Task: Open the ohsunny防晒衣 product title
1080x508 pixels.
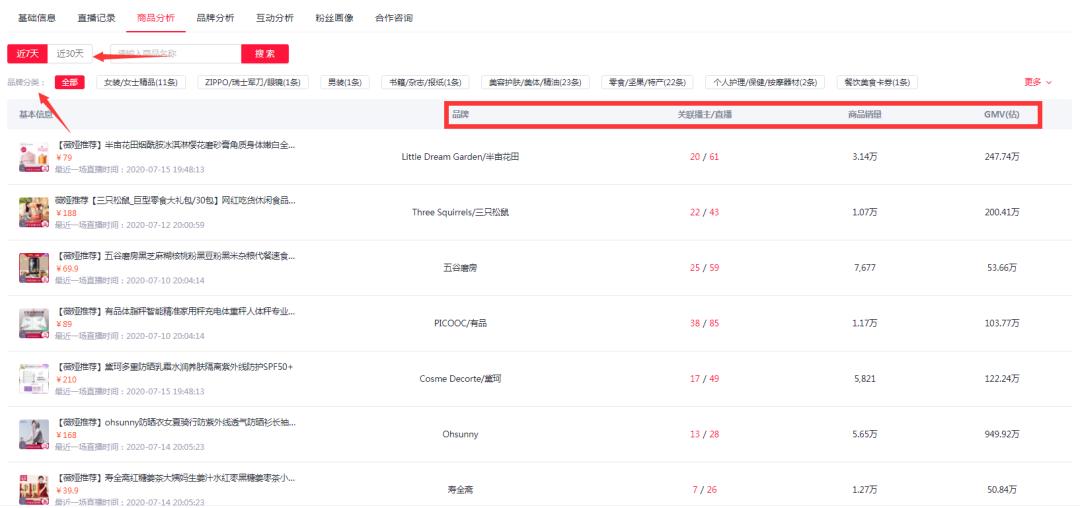Action: pyautogui.click(x=175, y=422)
